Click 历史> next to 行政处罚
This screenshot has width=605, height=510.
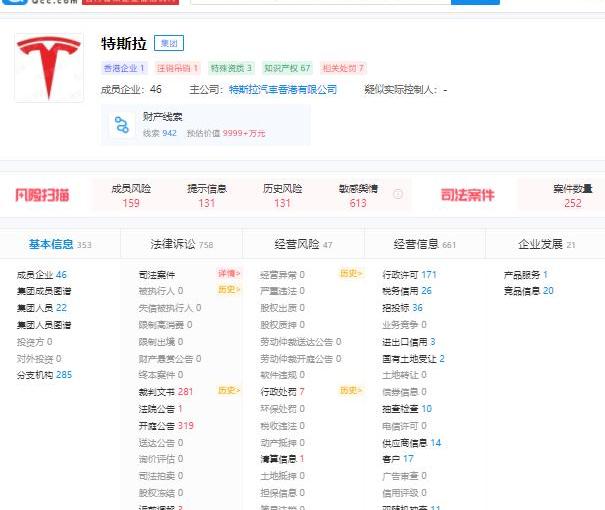(351, 390)
